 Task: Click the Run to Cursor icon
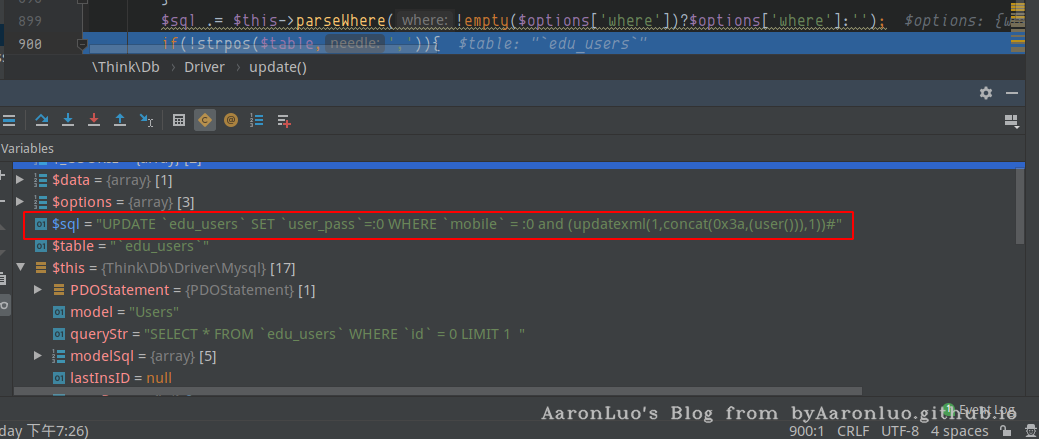(146, 120)
